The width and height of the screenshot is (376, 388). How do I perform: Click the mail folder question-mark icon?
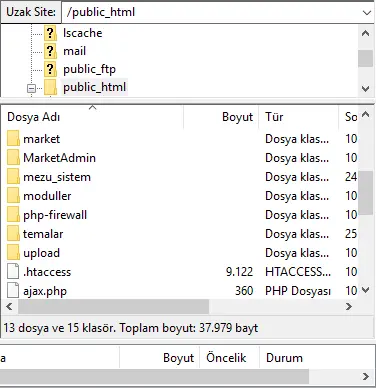tap(50, 51)
